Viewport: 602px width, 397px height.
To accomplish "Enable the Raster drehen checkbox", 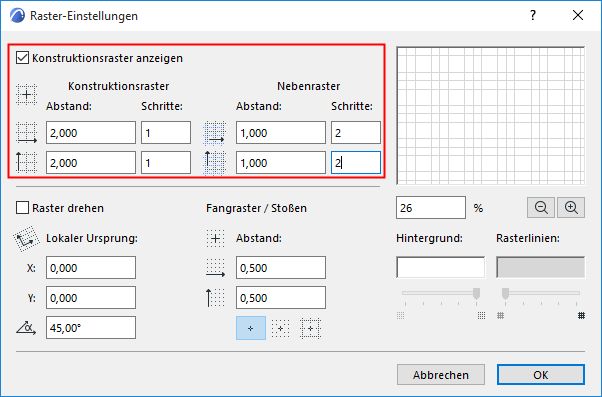I will [x=22, y=208].
